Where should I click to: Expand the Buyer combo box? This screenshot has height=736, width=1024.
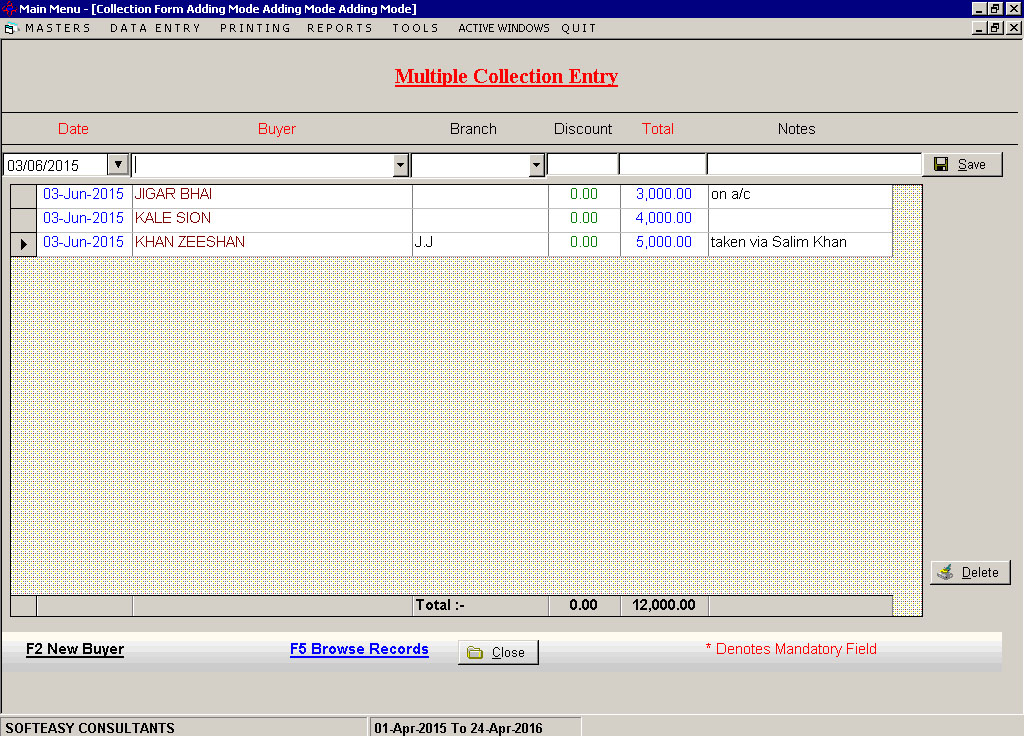401,165
